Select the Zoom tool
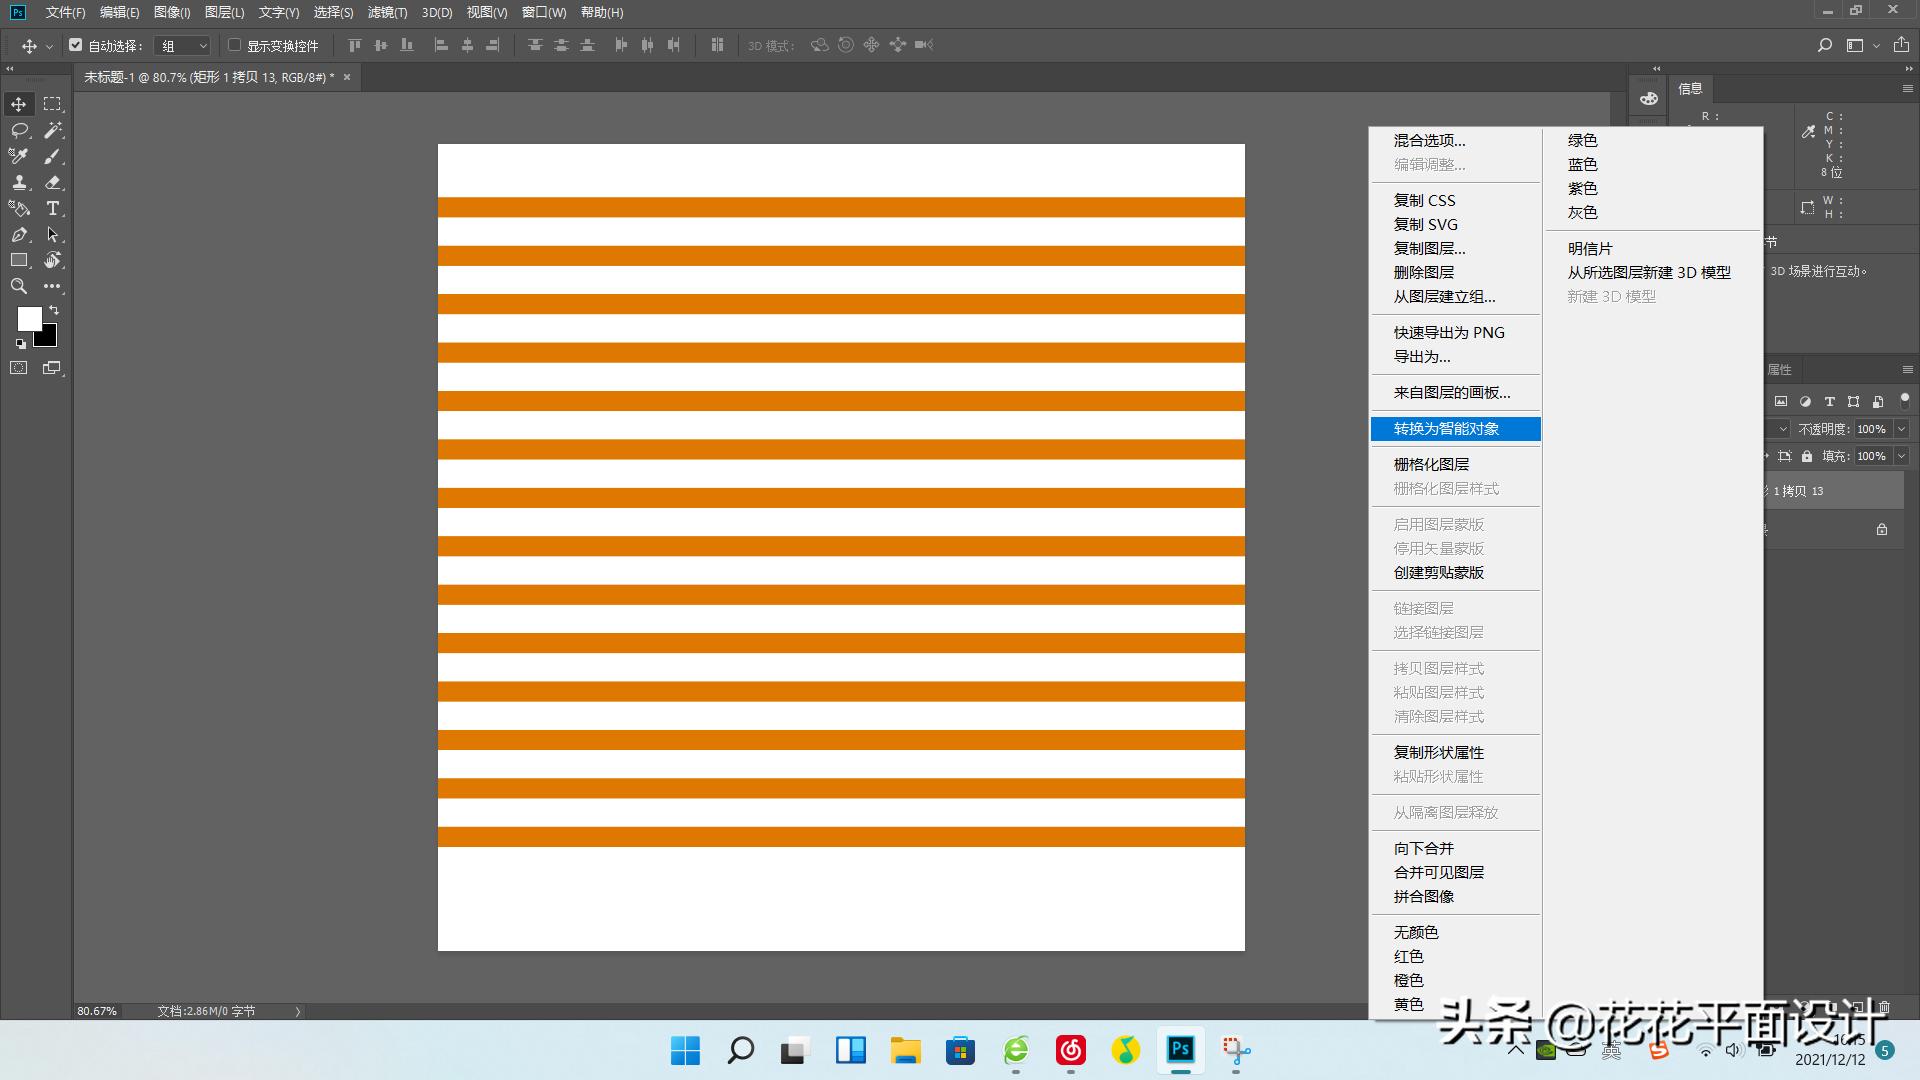Screen dimensions: 1920x1080 tap(18, 286)
